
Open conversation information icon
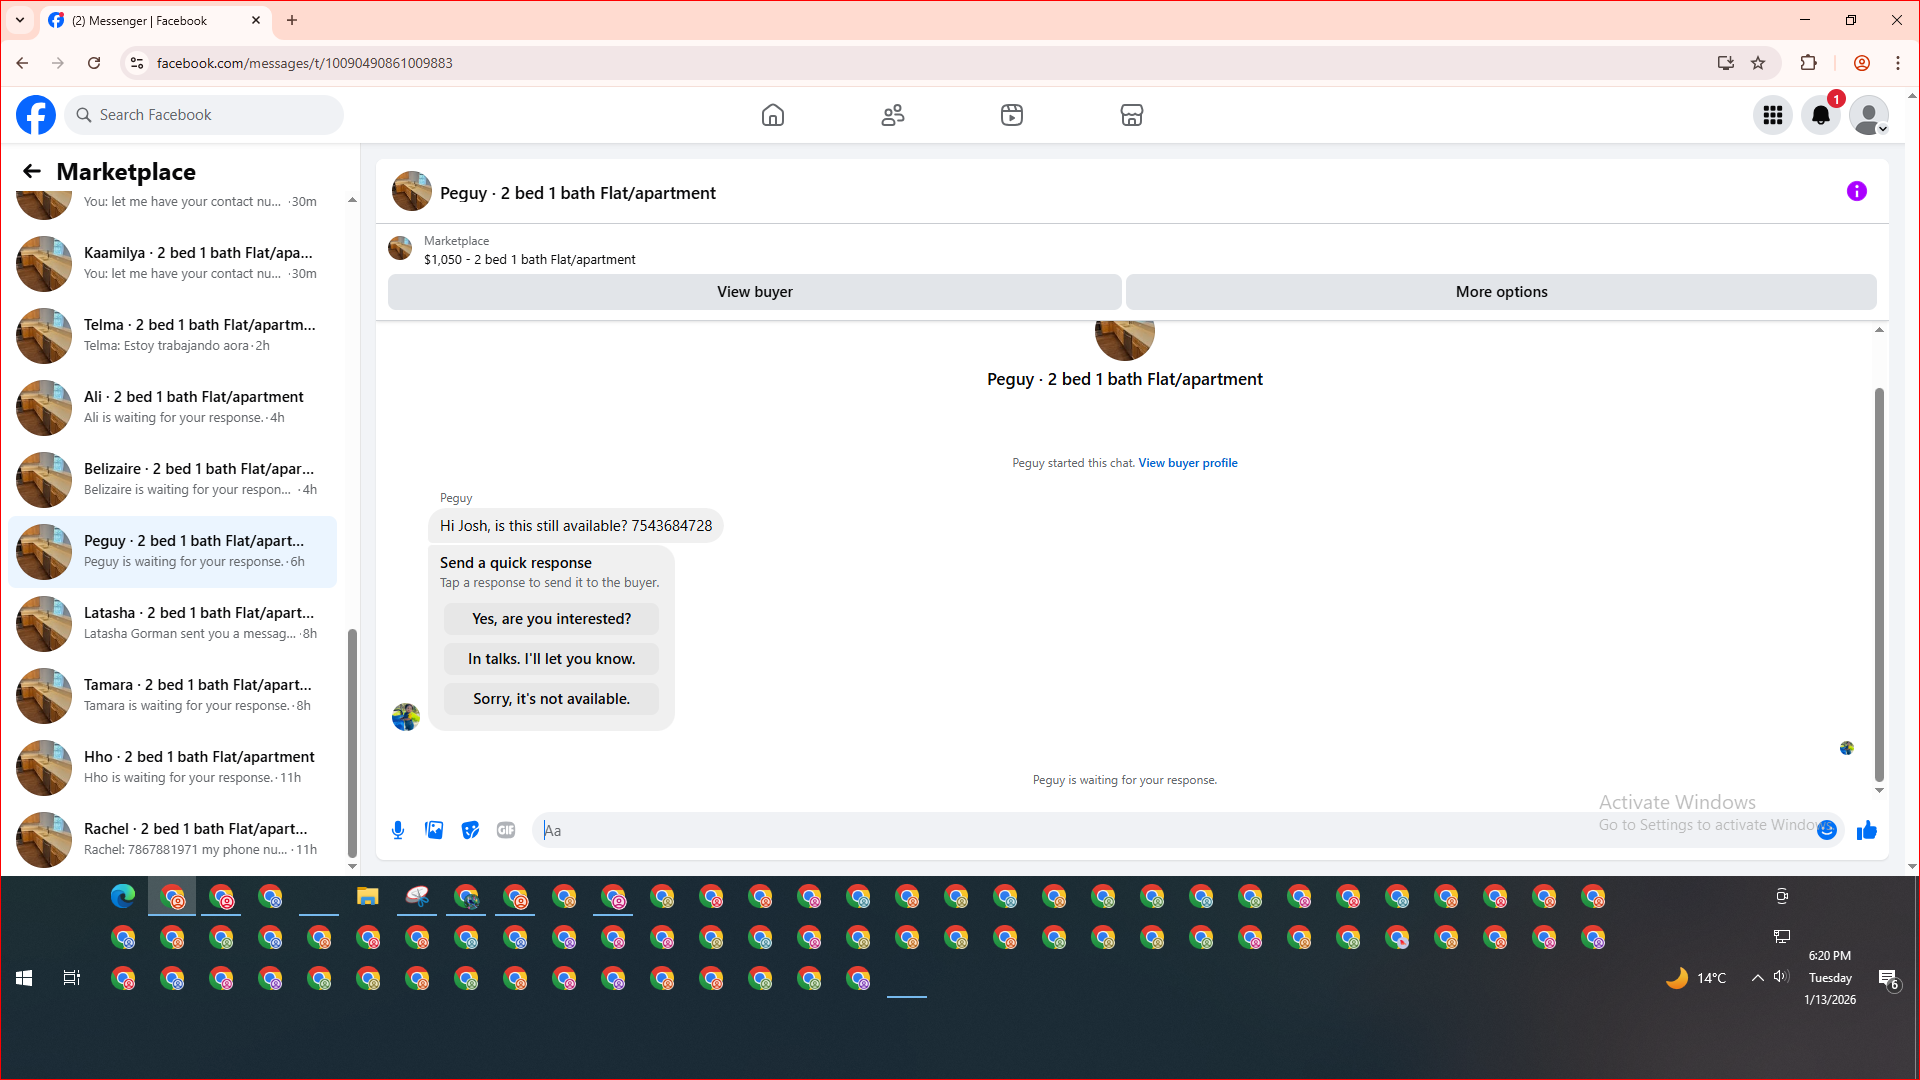coord(1857,191)
